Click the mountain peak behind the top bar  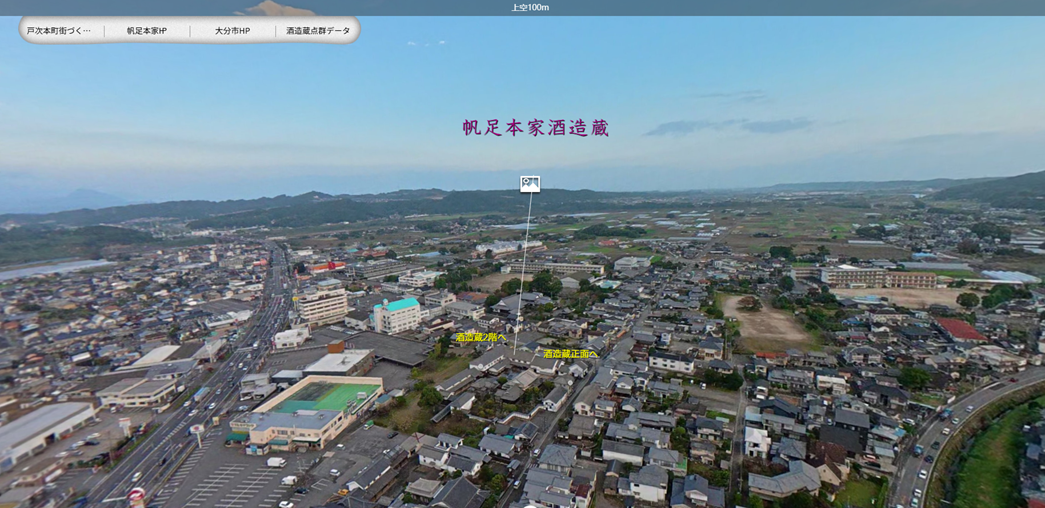[x=277, y=8]
